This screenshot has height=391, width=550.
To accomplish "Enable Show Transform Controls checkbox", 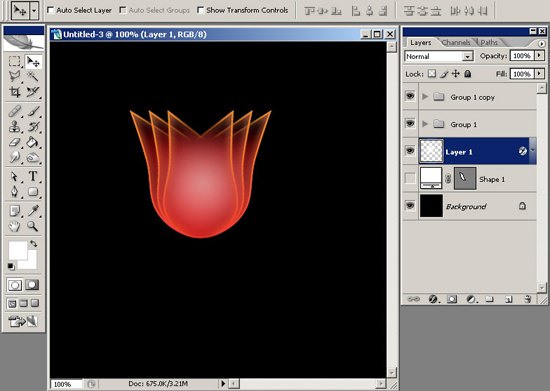I will pyautogui.click(x=200, y=10).
